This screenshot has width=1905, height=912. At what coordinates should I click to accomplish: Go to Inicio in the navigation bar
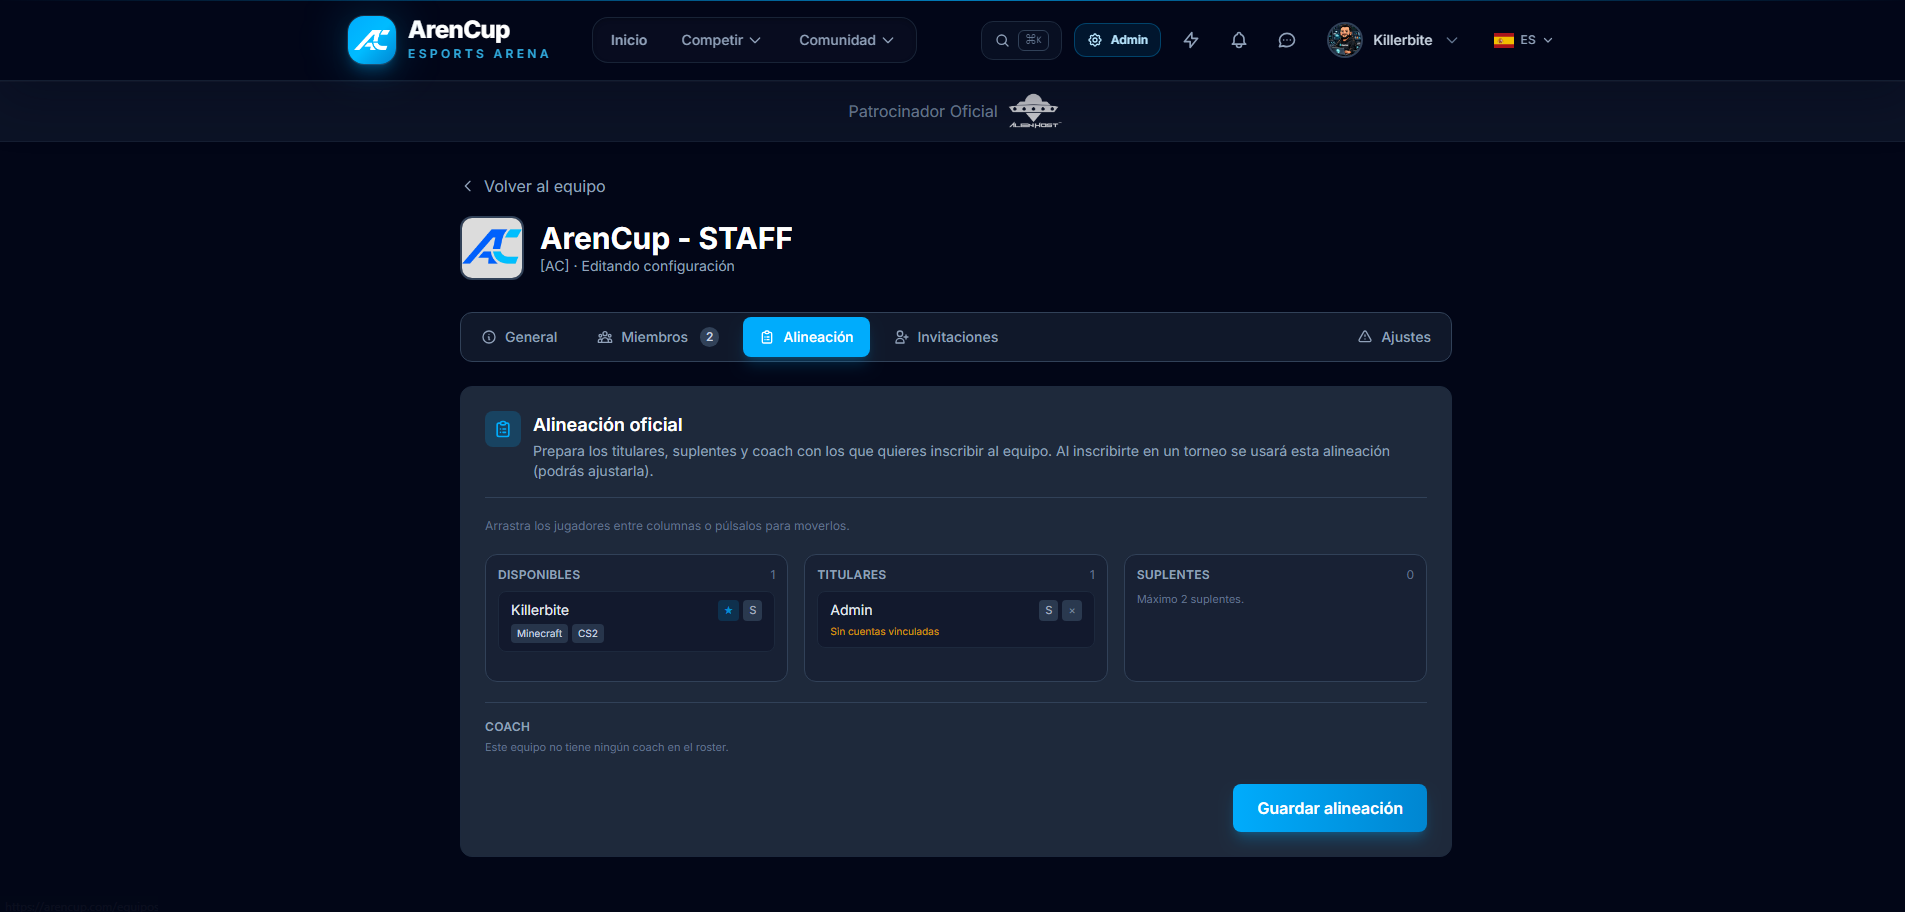click(x=629, y=40)
